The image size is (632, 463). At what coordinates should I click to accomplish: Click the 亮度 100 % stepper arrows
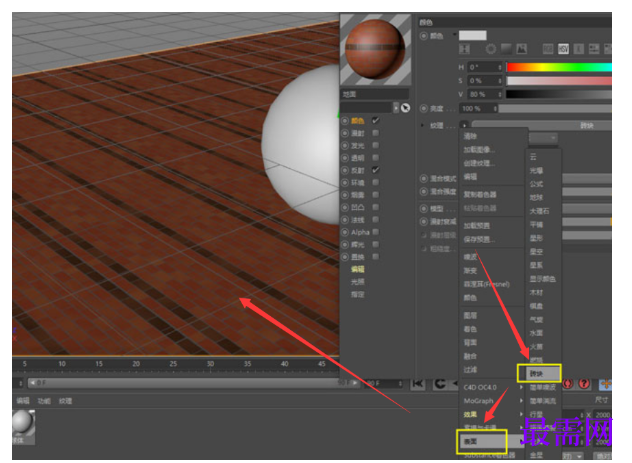point(495,108)
